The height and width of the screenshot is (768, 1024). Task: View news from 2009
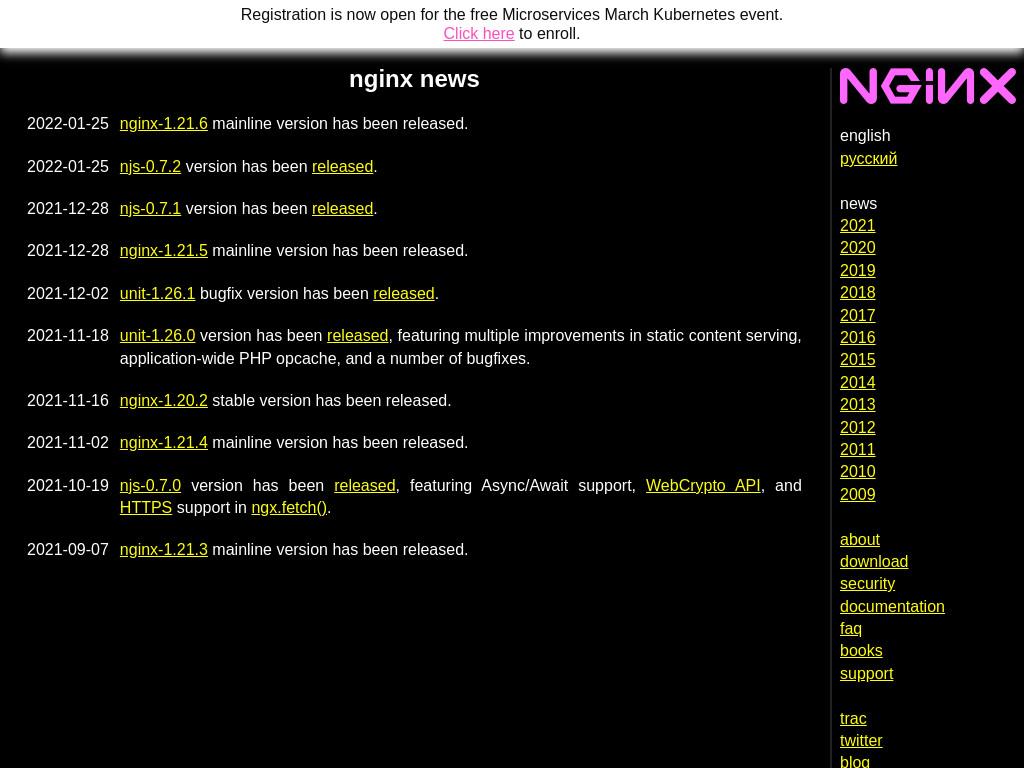tap(857, 494)
